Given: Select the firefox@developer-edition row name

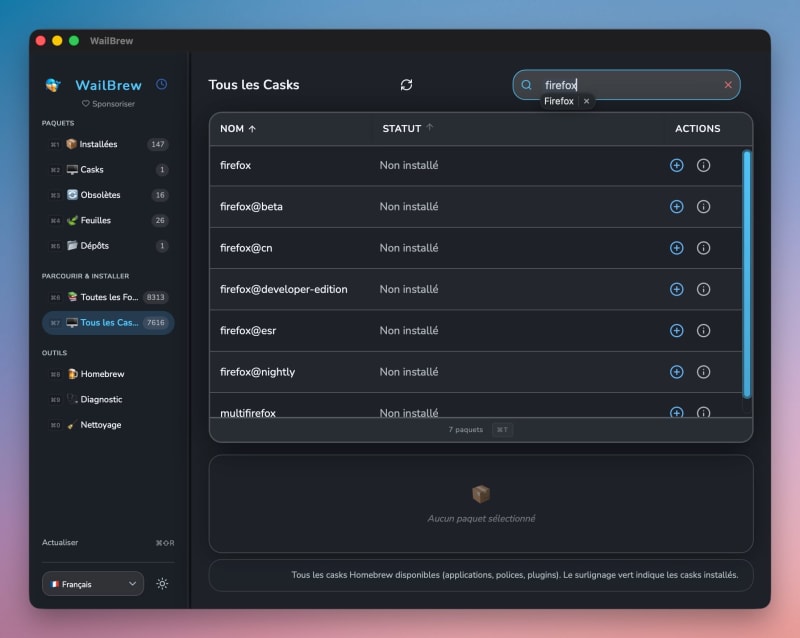Looking at the screenshot, I should [x=284, y=289].
